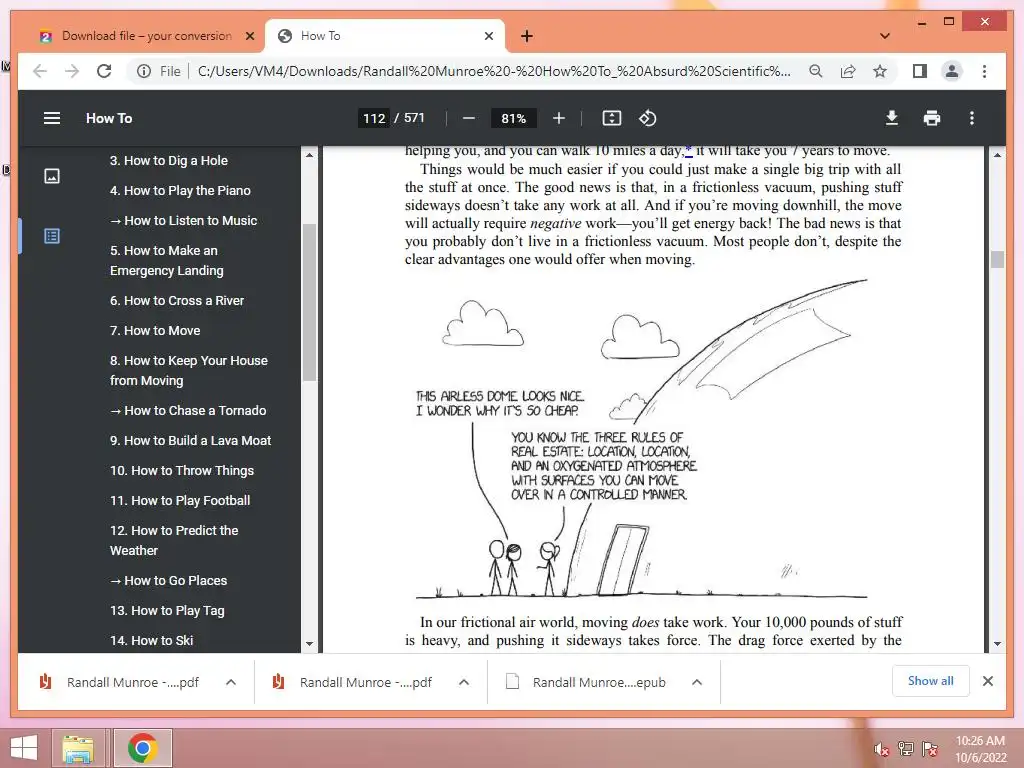Image resolution: width=1024 pixels, height=768 pixels.
Task: Open the Windows Start menu
Action: coord(24,748)
